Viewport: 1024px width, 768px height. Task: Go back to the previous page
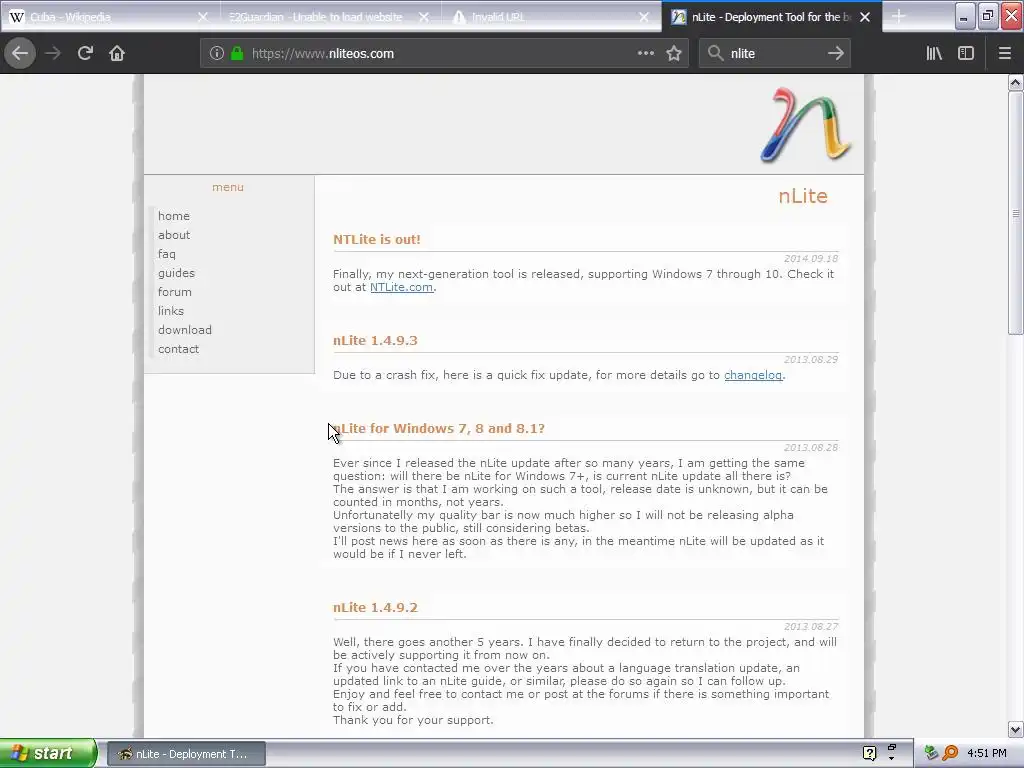click(x=20, y=54)
